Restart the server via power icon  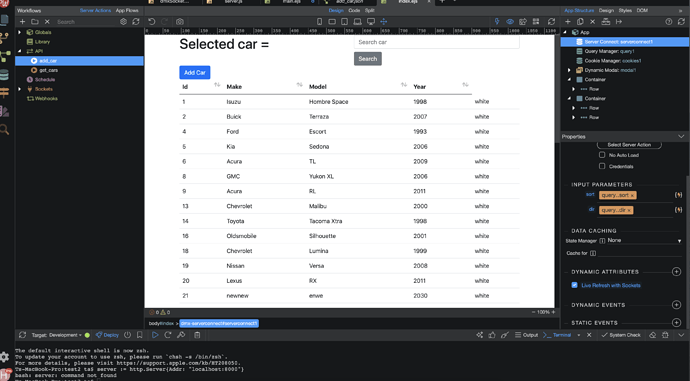[127, 335]
